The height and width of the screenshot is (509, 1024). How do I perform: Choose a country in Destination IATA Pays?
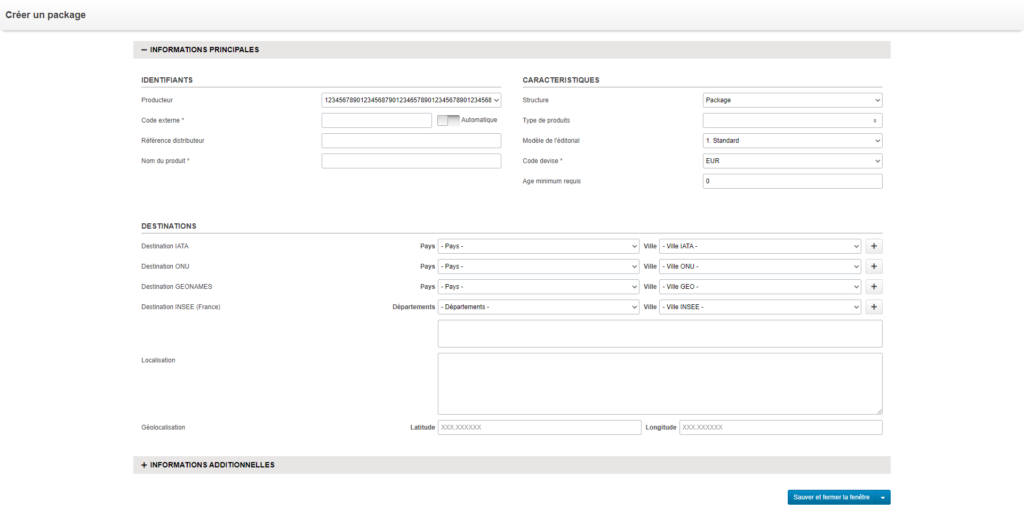click(538, 246)
